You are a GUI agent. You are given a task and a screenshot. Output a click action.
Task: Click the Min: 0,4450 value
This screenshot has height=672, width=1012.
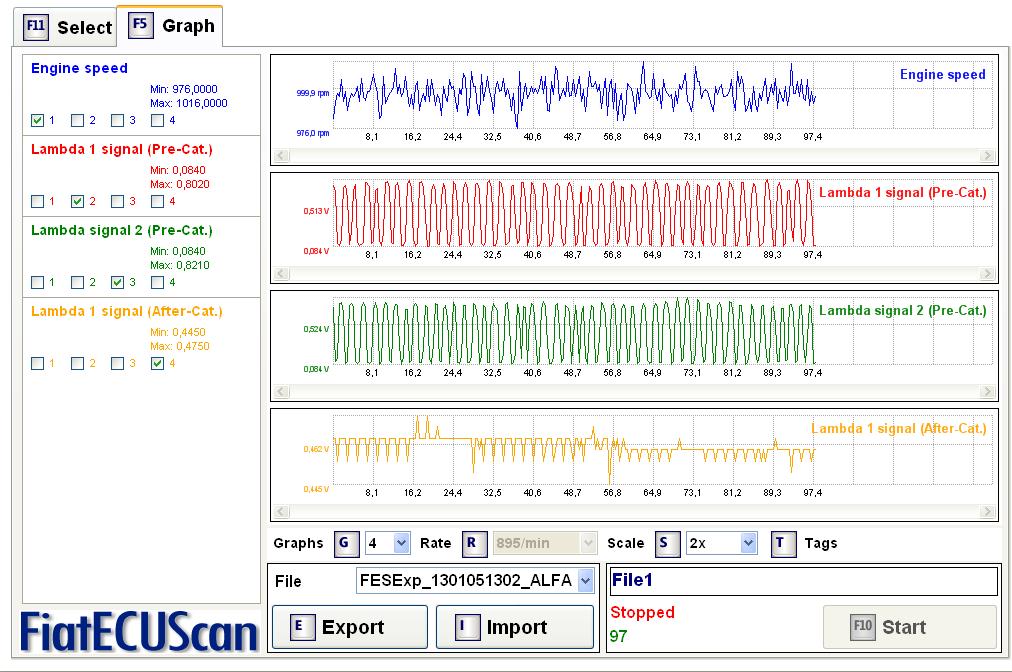tap(178, 332)
